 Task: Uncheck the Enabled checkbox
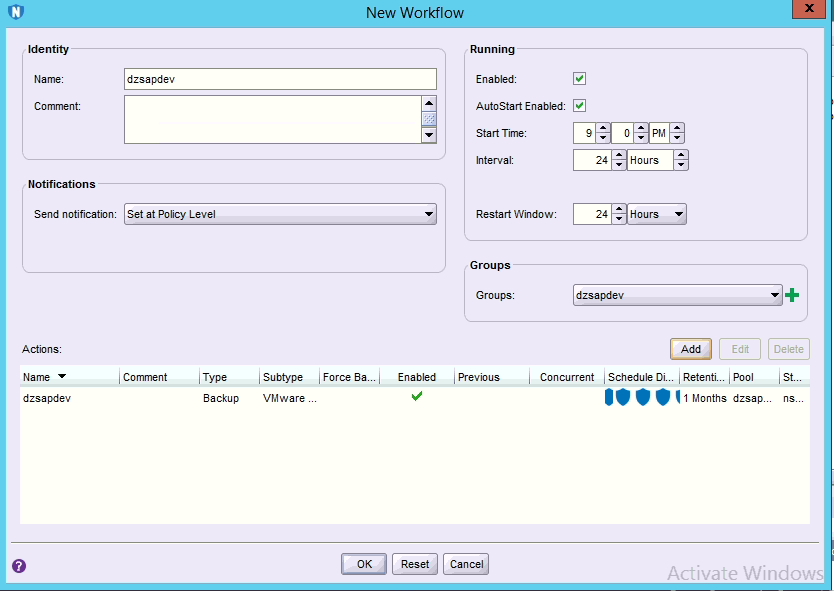579,79
